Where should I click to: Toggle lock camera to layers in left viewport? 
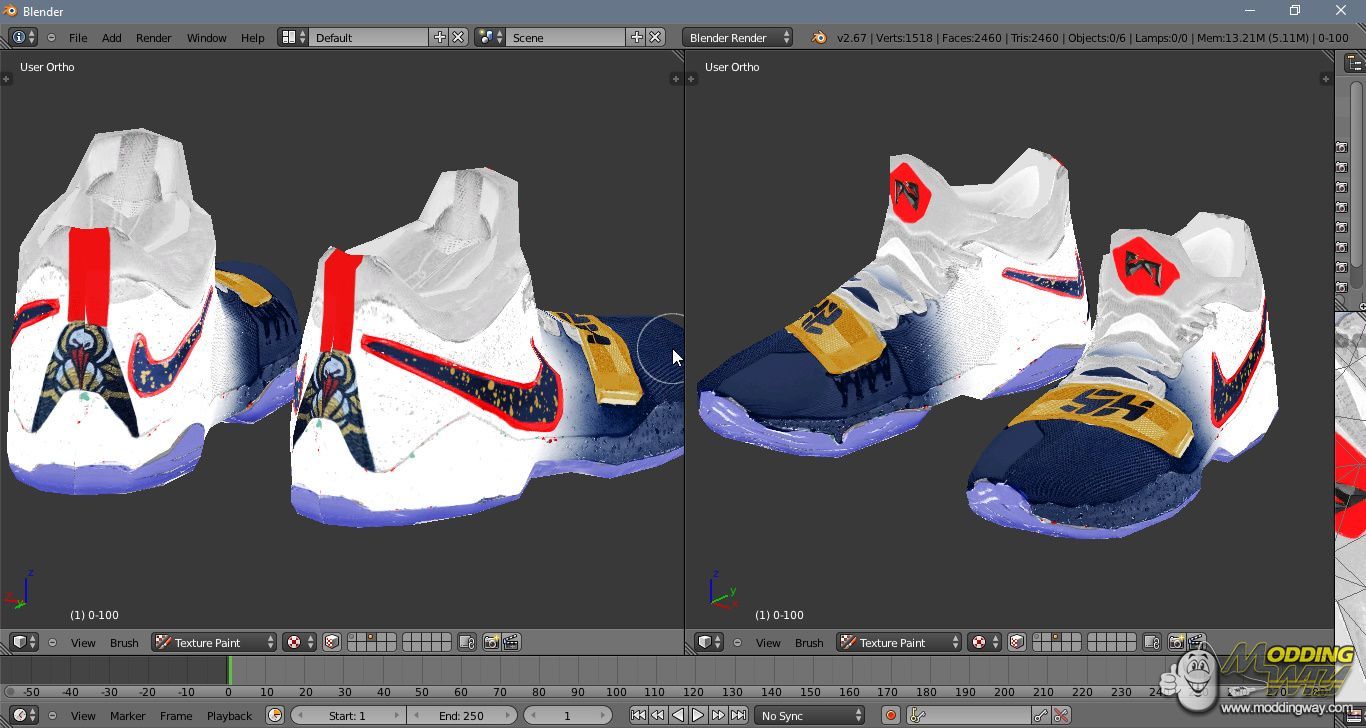coord(467,642)
